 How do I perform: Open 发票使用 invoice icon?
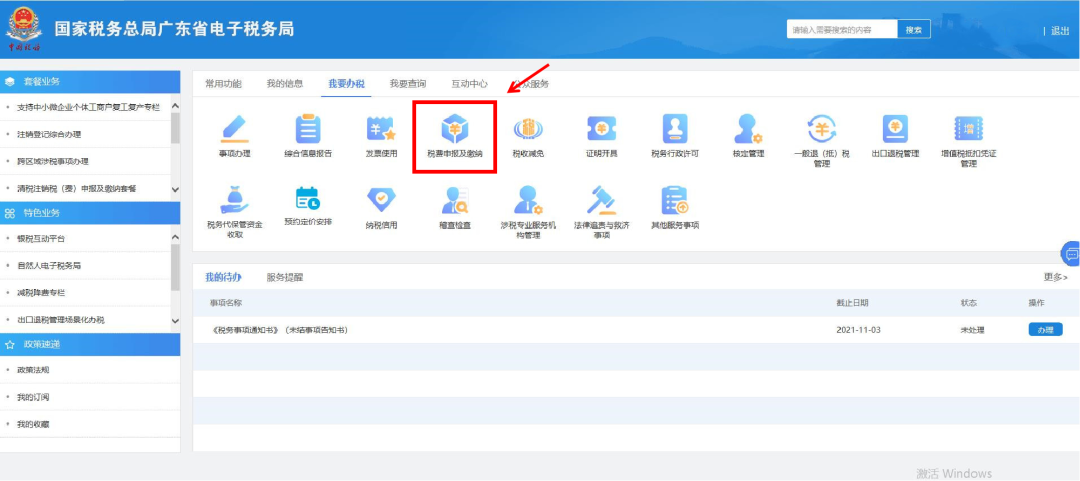click(381, 129)
